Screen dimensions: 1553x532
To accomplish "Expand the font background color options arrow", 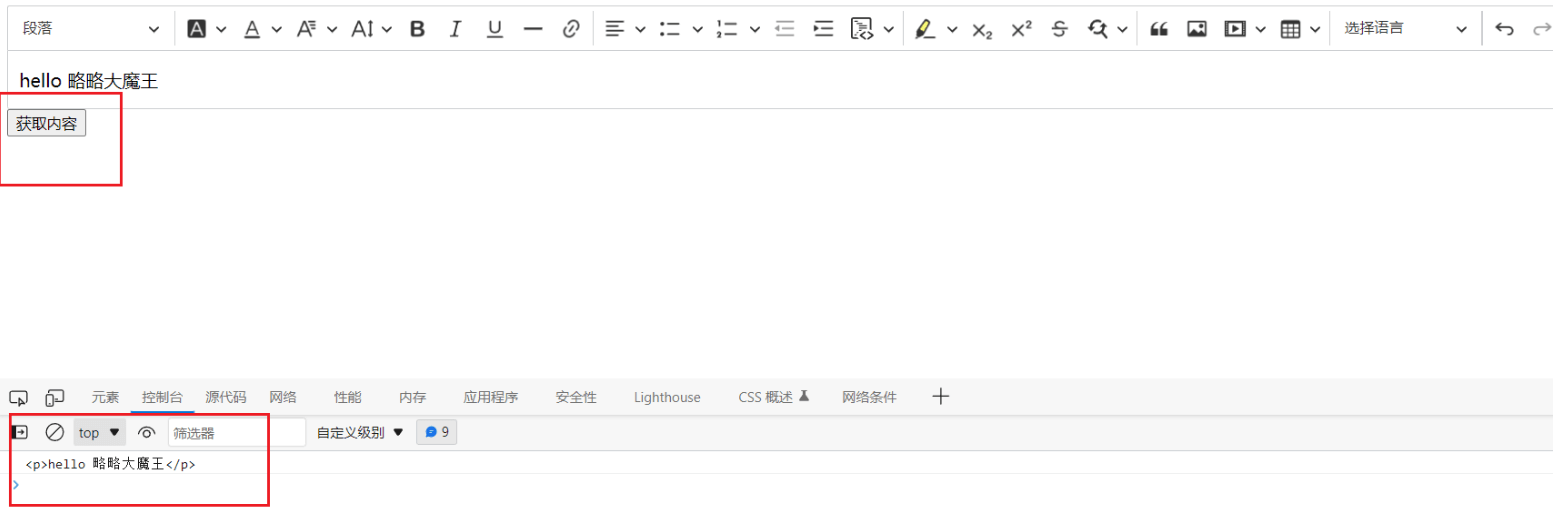I will tap(220, 29).
